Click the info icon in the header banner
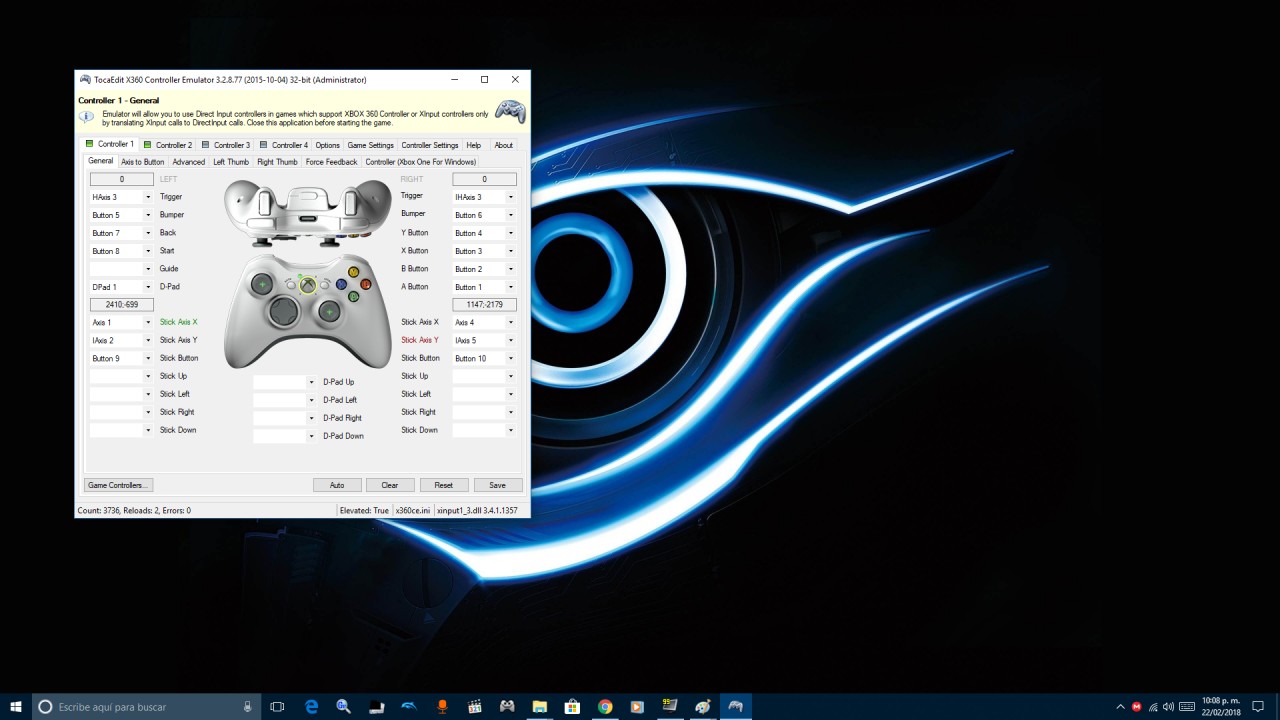Screen dimensions: 1280x720 tap(86, 117)
